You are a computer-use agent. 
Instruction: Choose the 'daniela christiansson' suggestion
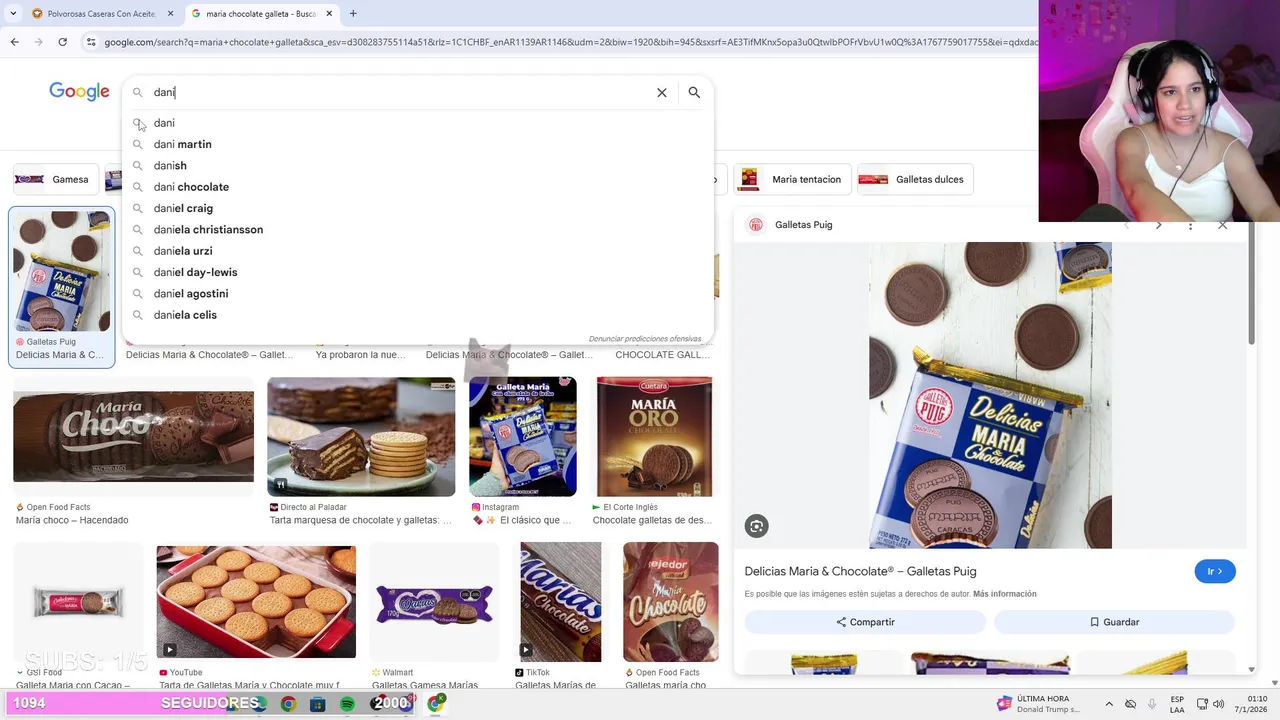[418, 229]
